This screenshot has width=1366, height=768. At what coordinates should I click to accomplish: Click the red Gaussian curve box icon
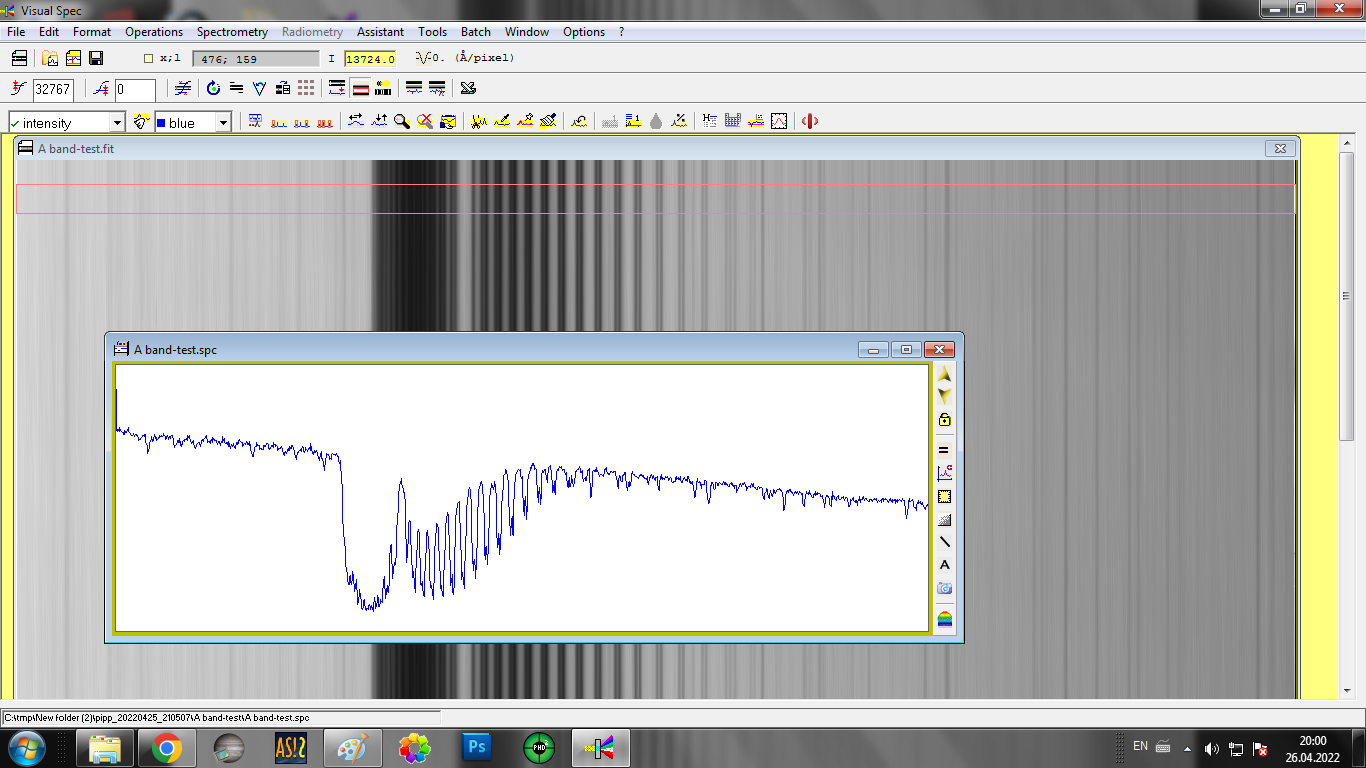coord(778,121)
